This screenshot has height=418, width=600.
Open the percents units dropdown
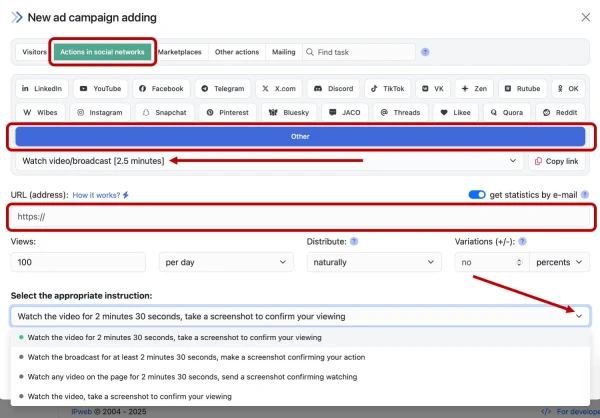pos(559,262)
